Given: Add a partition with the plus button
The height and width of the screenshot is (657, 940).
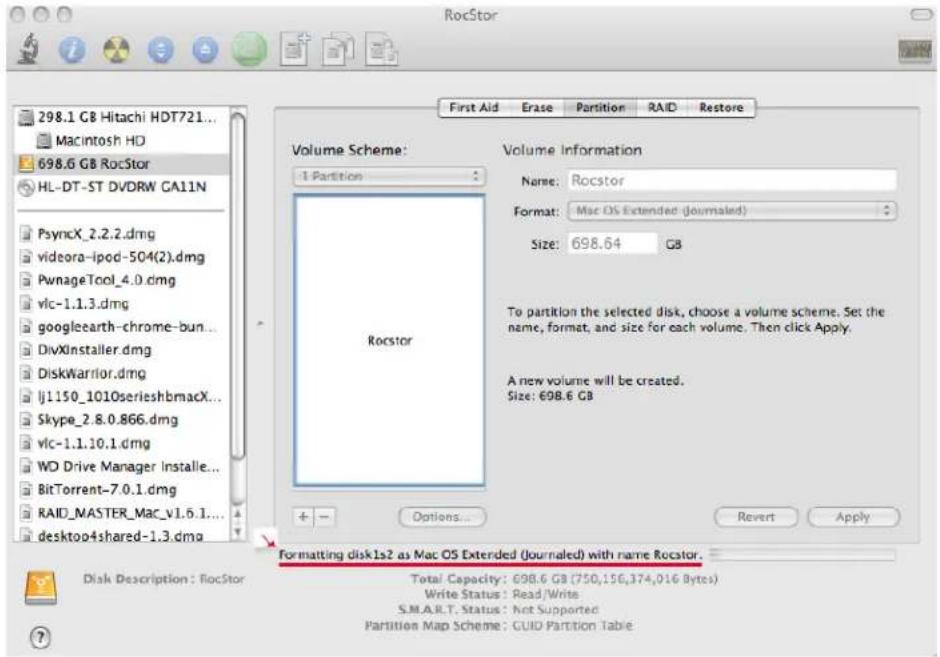Looking at the screenshot, I should point(303,517).
